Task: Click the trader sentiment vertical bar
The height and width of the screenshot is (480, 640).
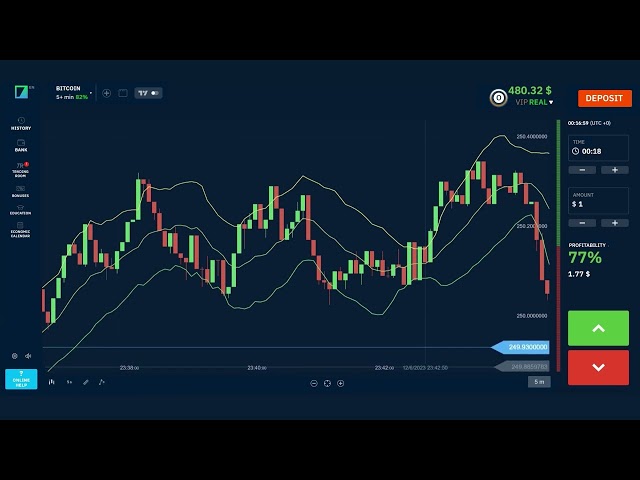Action: point(558,245)
